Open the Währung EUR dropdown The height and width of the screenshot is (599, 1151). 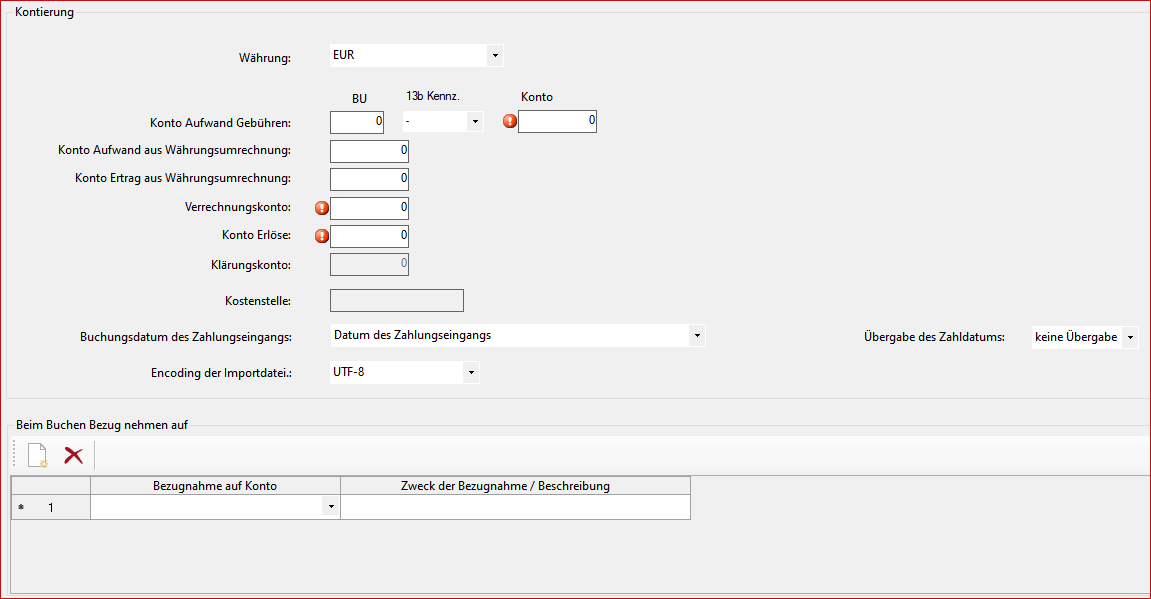495,56
